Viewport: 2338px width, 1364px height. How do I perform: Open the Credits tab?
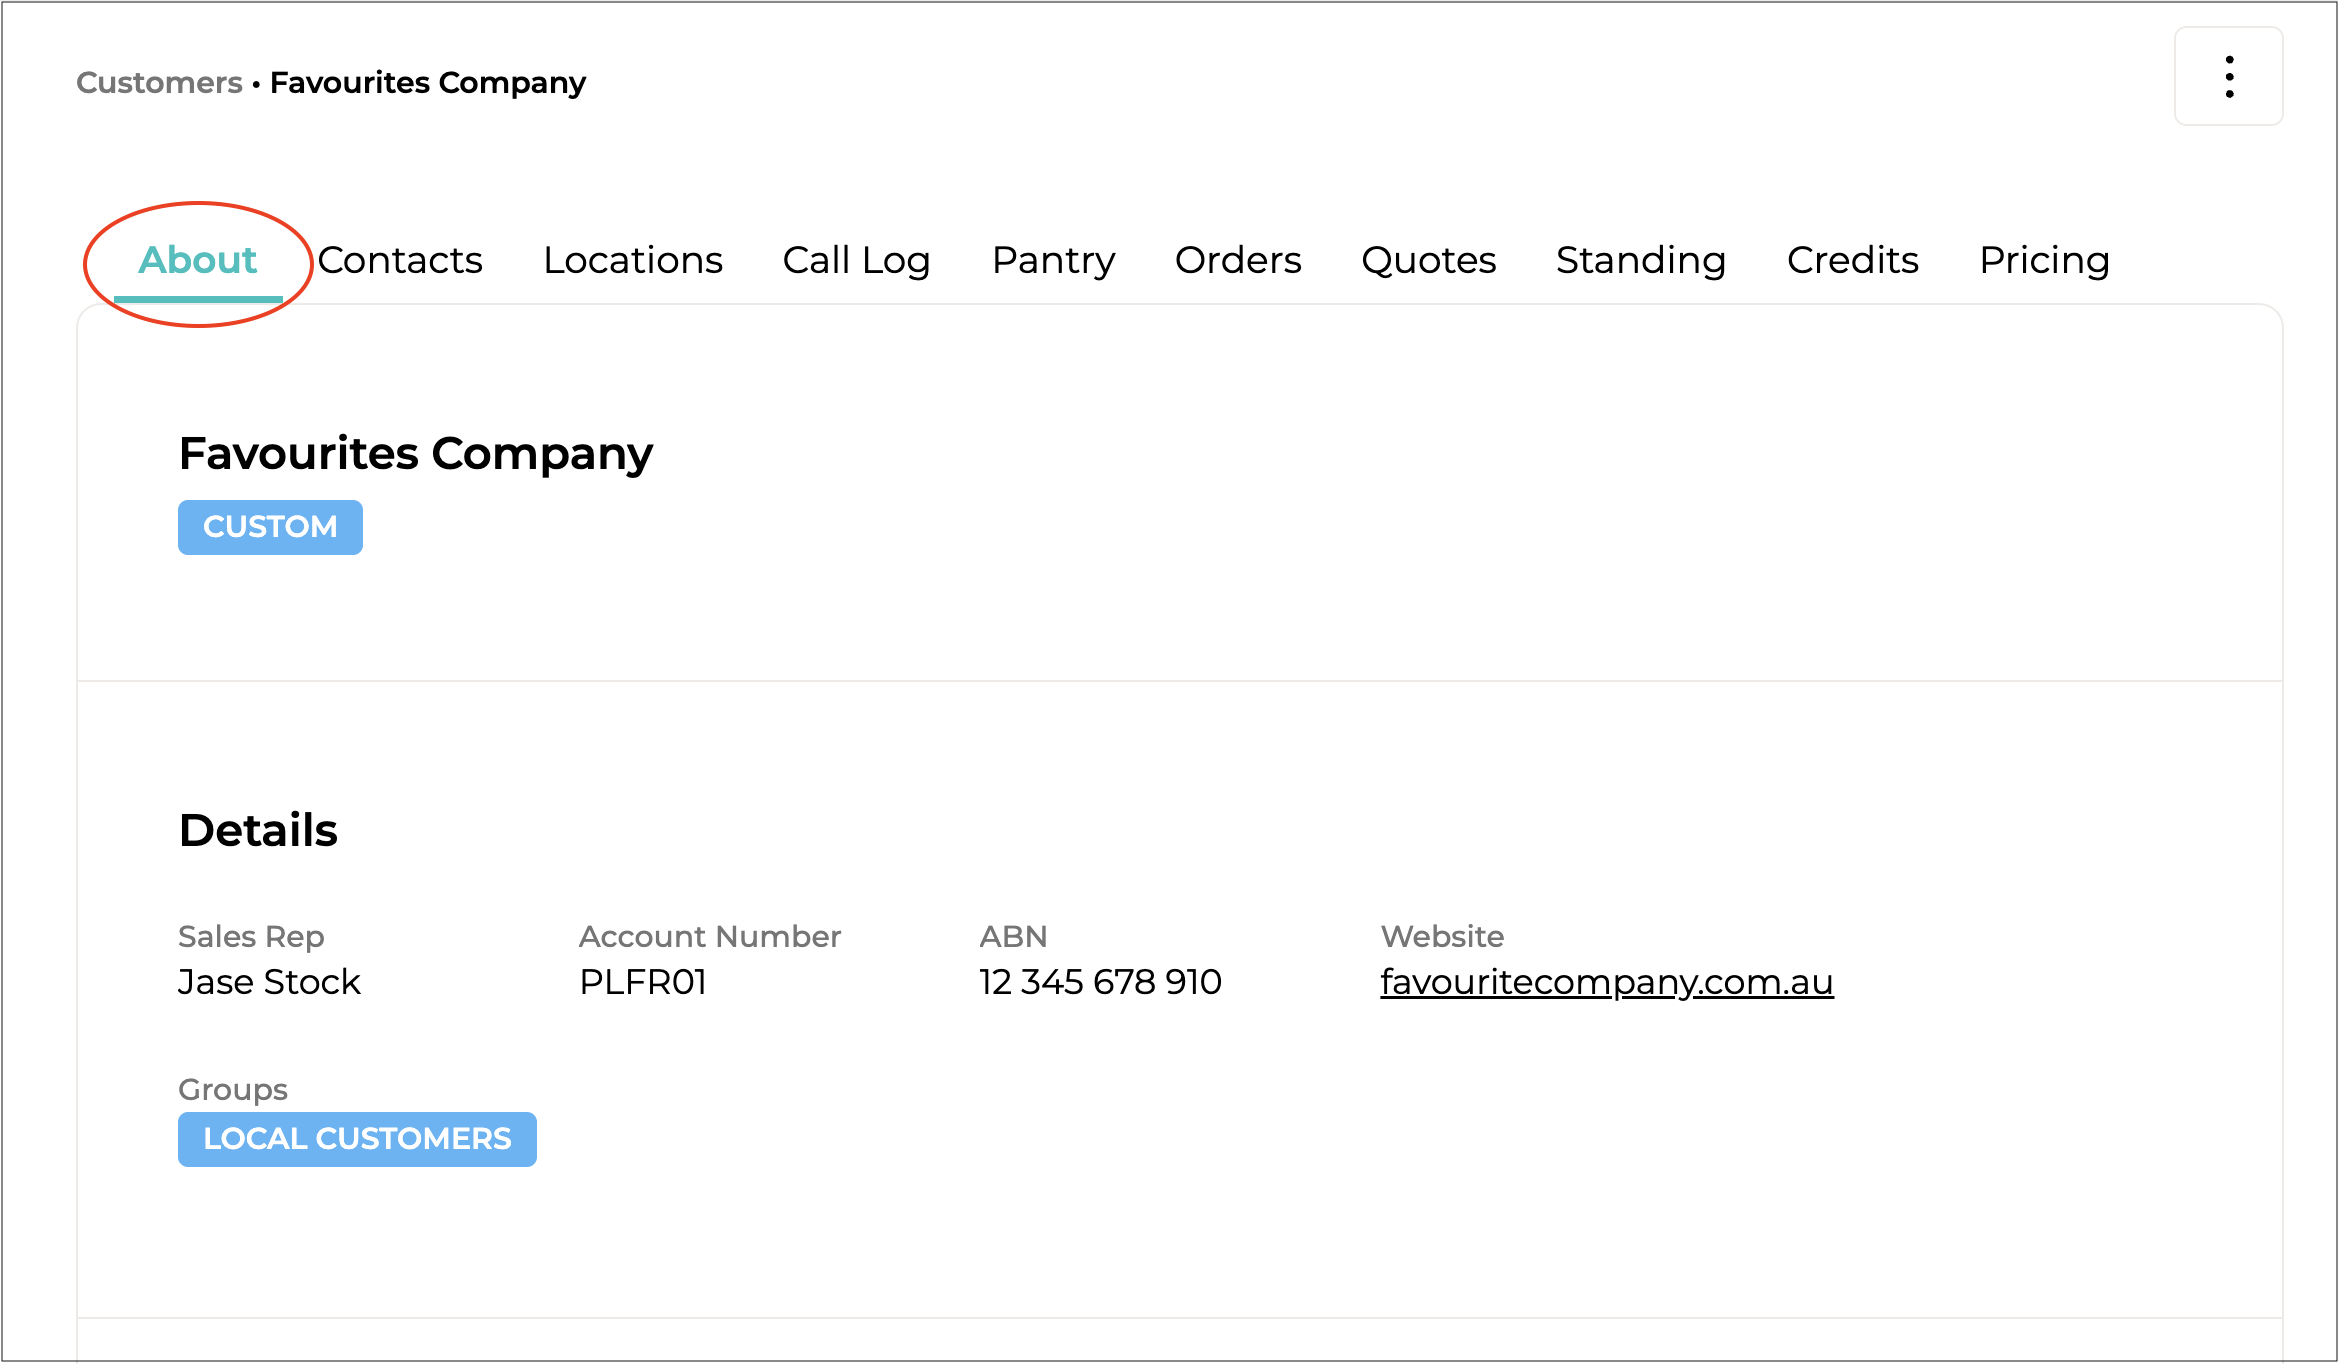(1852, 260)
